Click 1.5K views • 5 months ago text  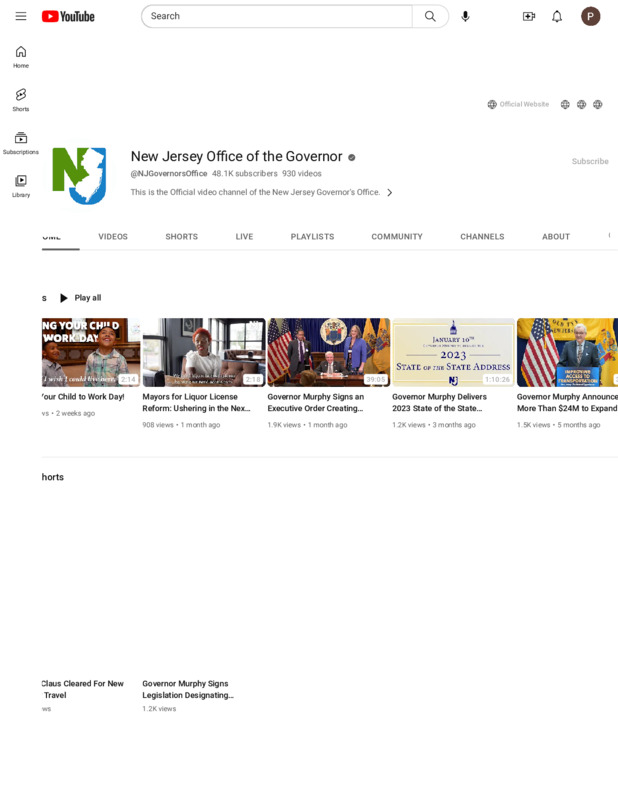(558, 424)
